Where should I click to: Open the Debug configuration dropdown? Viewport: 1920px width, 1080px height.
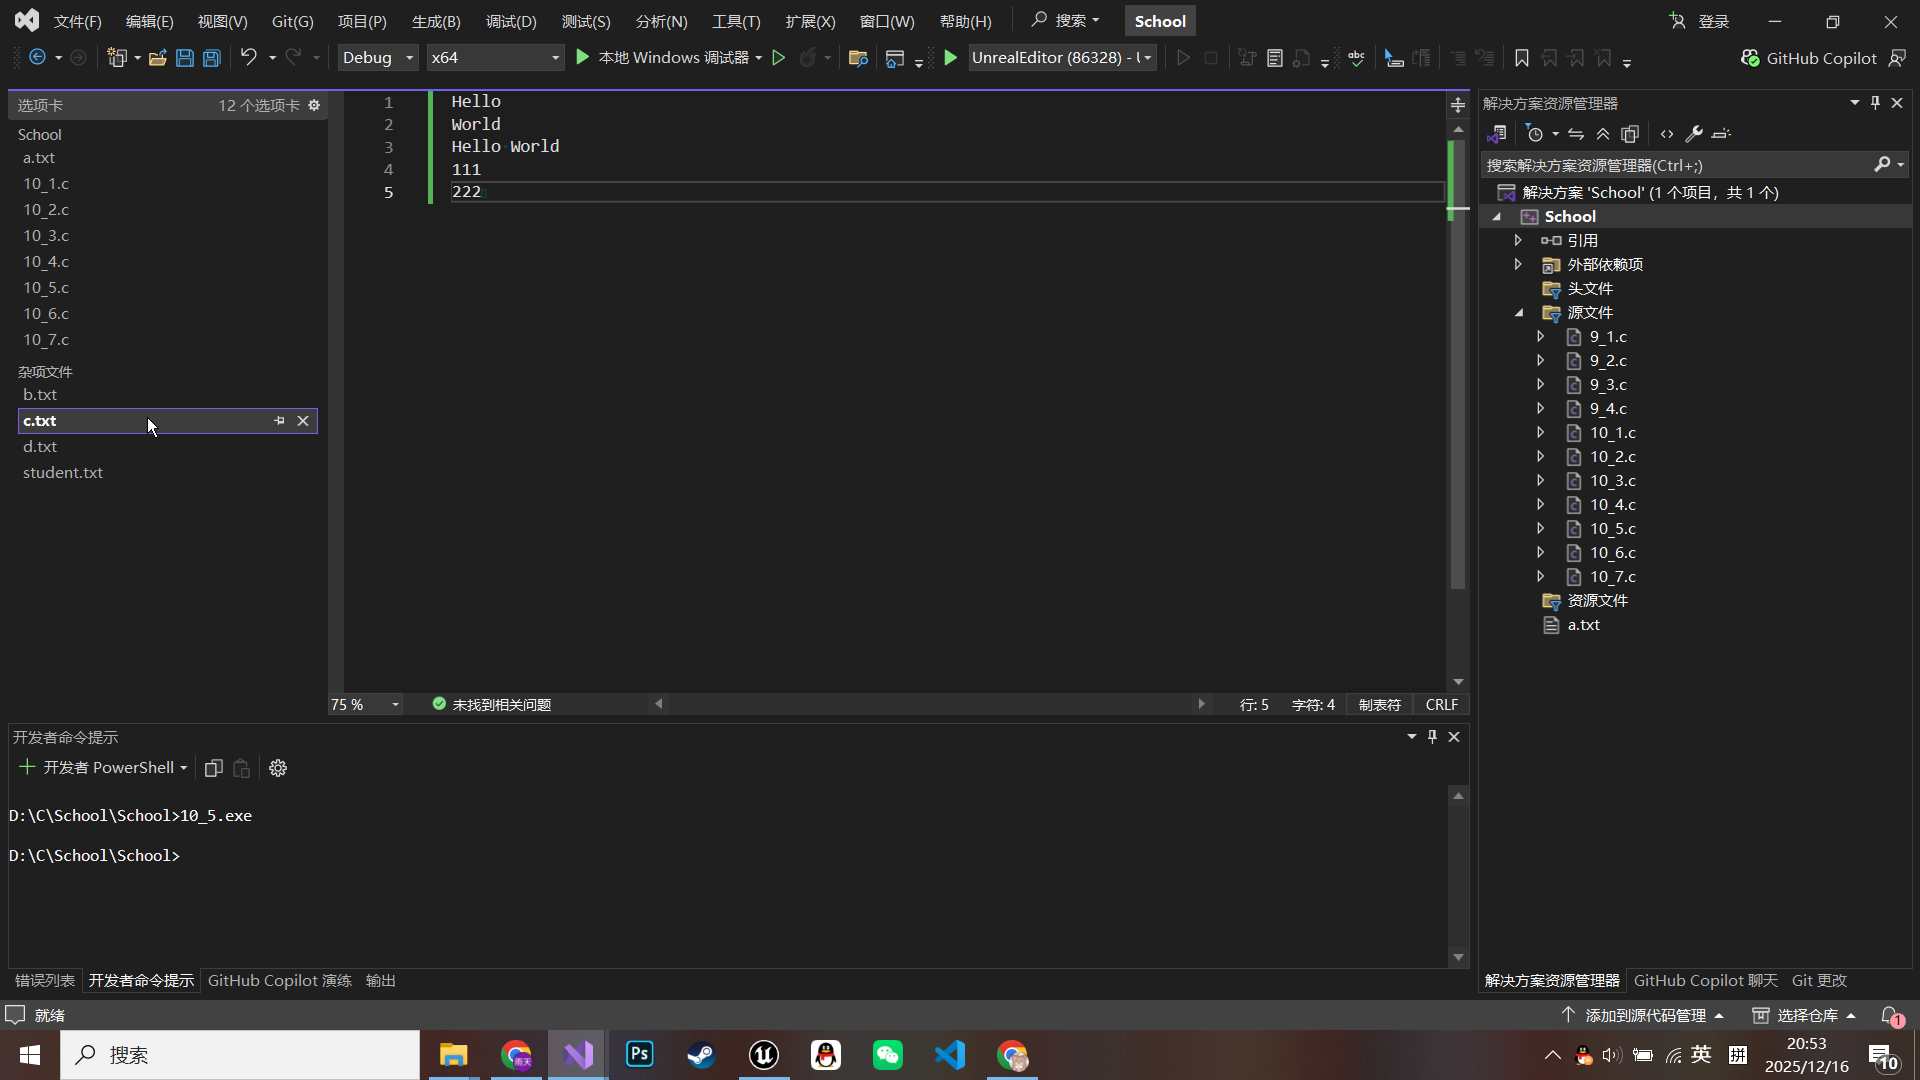coord(378,58)
